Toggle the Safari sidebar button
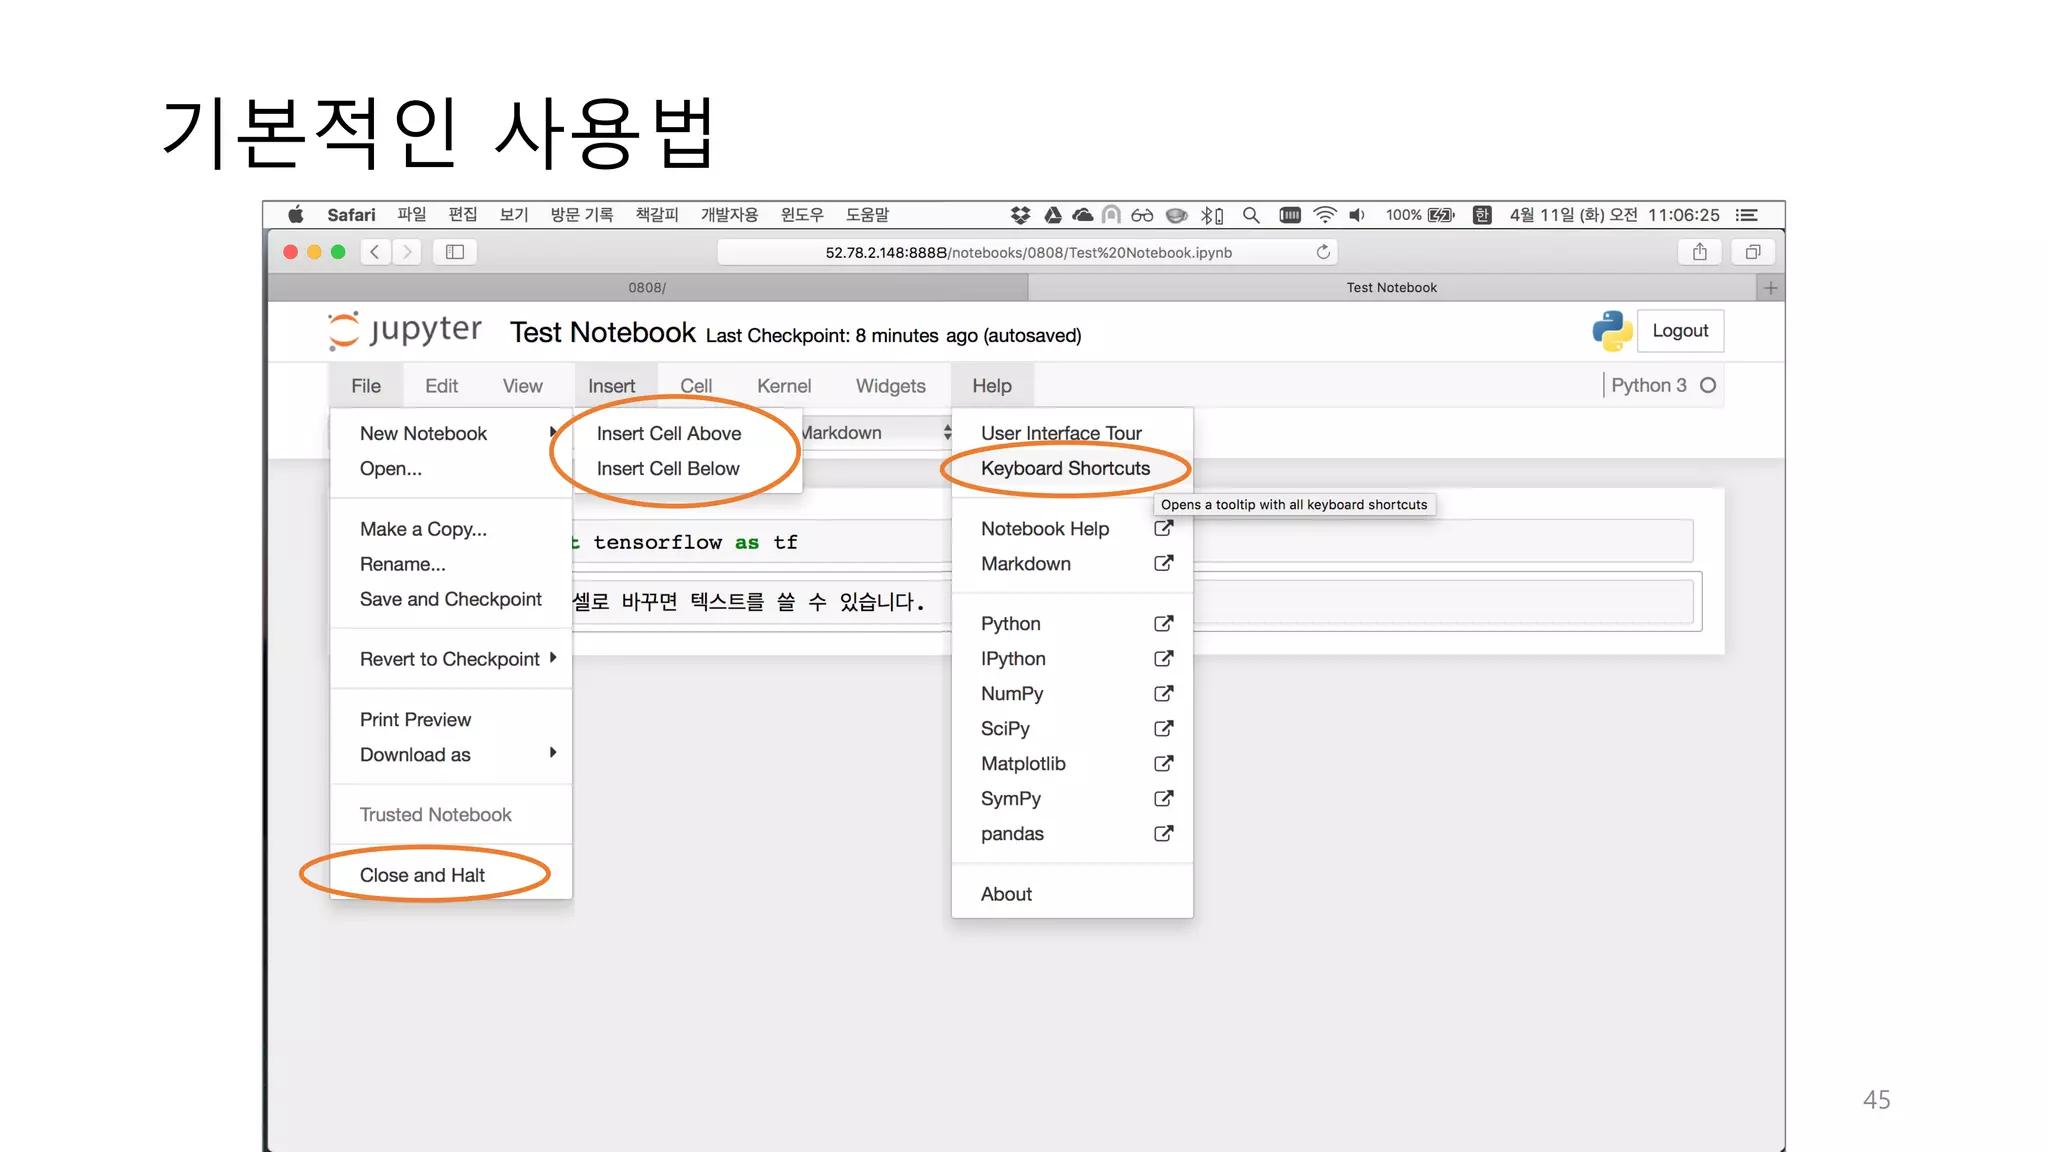Screen dimensions: 2048x1152 coord(455,252)
